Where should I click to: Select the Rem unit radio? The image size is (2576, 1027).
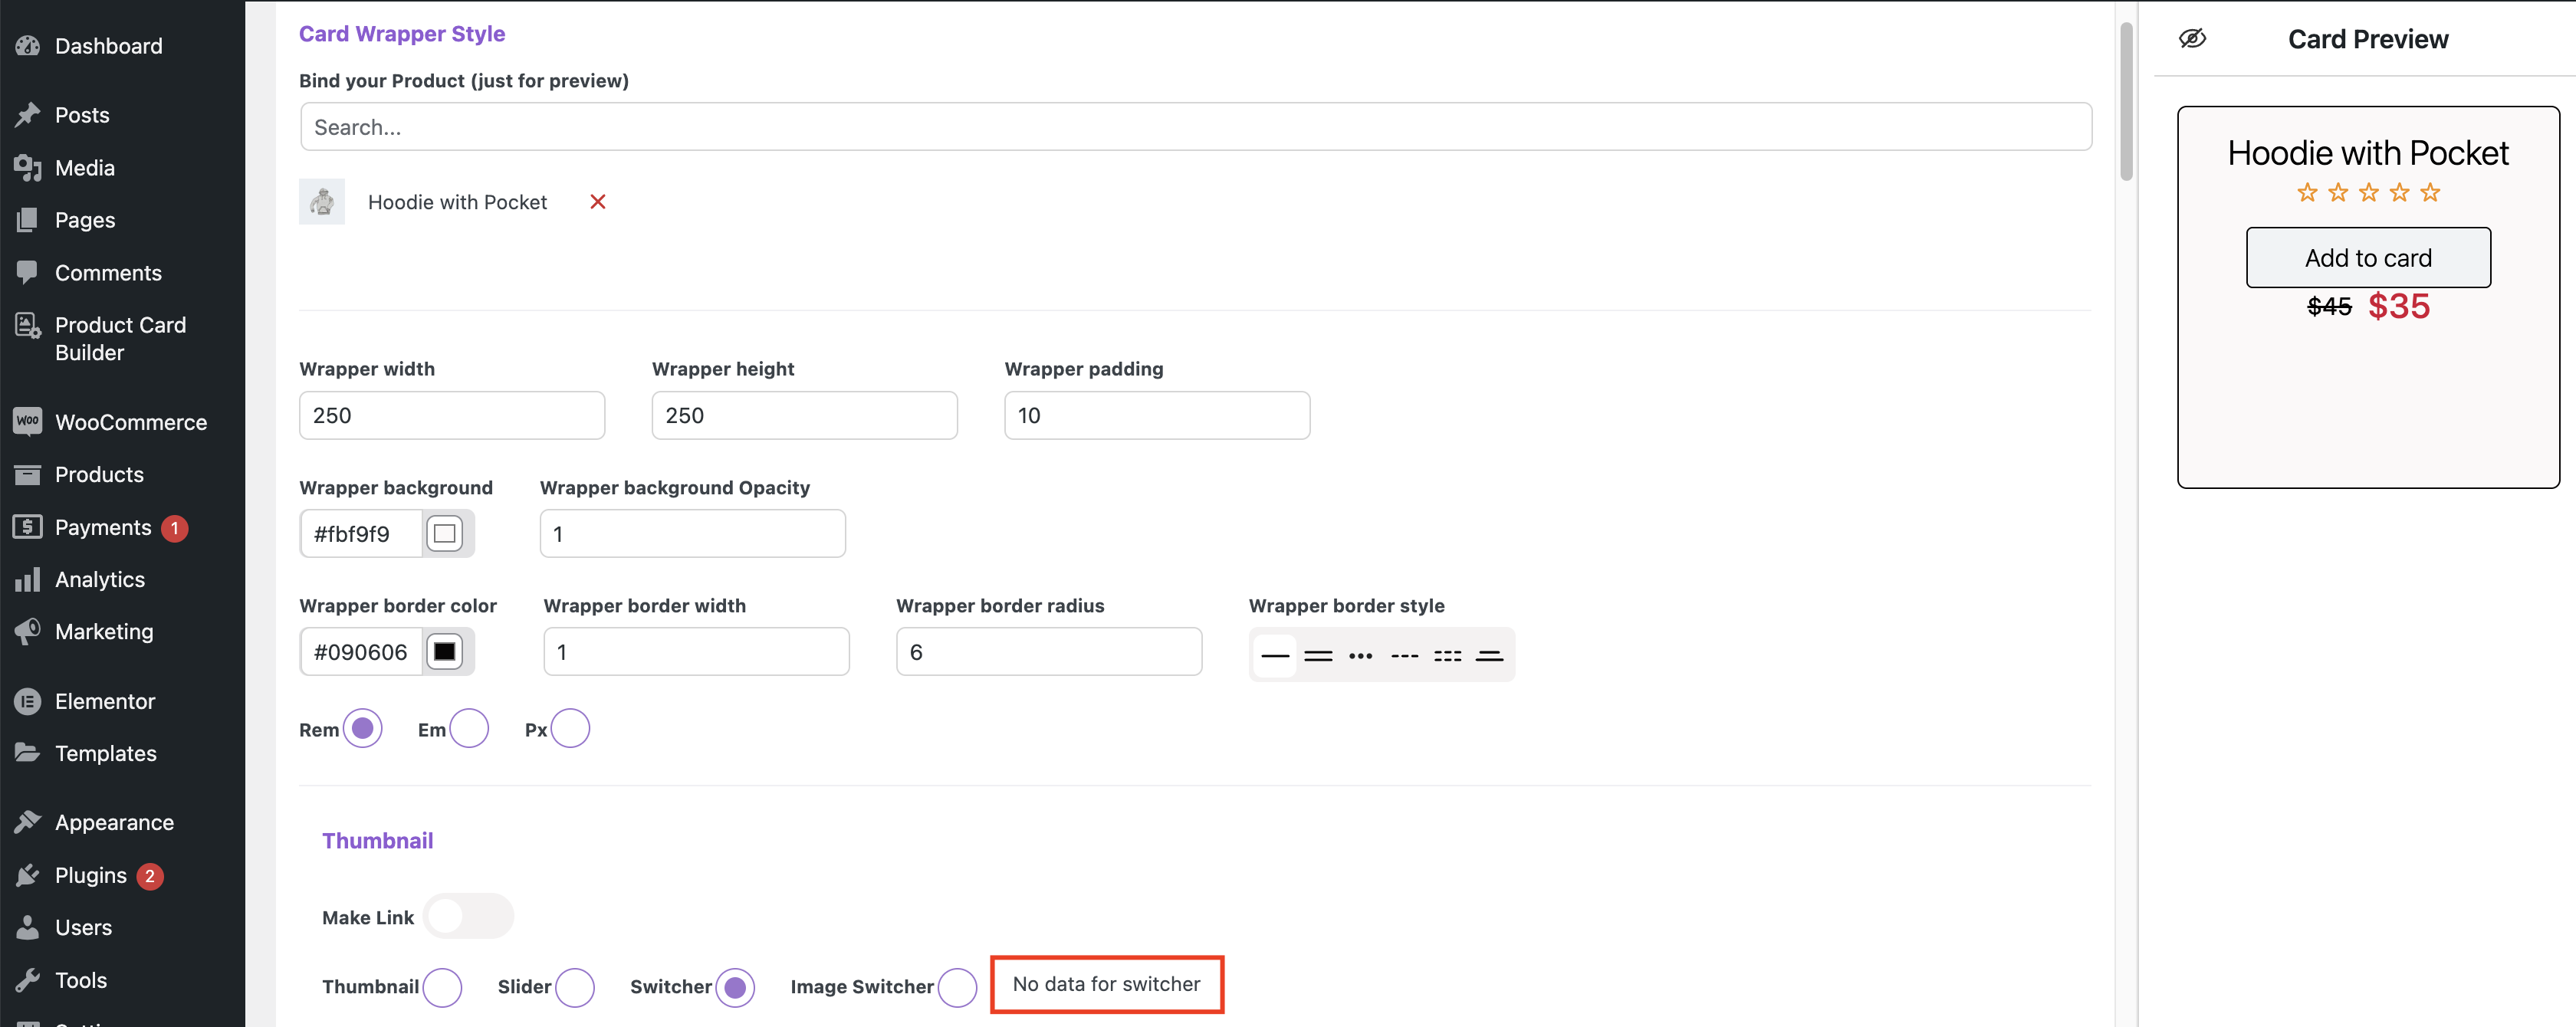pyautogui.click(x=363, y=728)
